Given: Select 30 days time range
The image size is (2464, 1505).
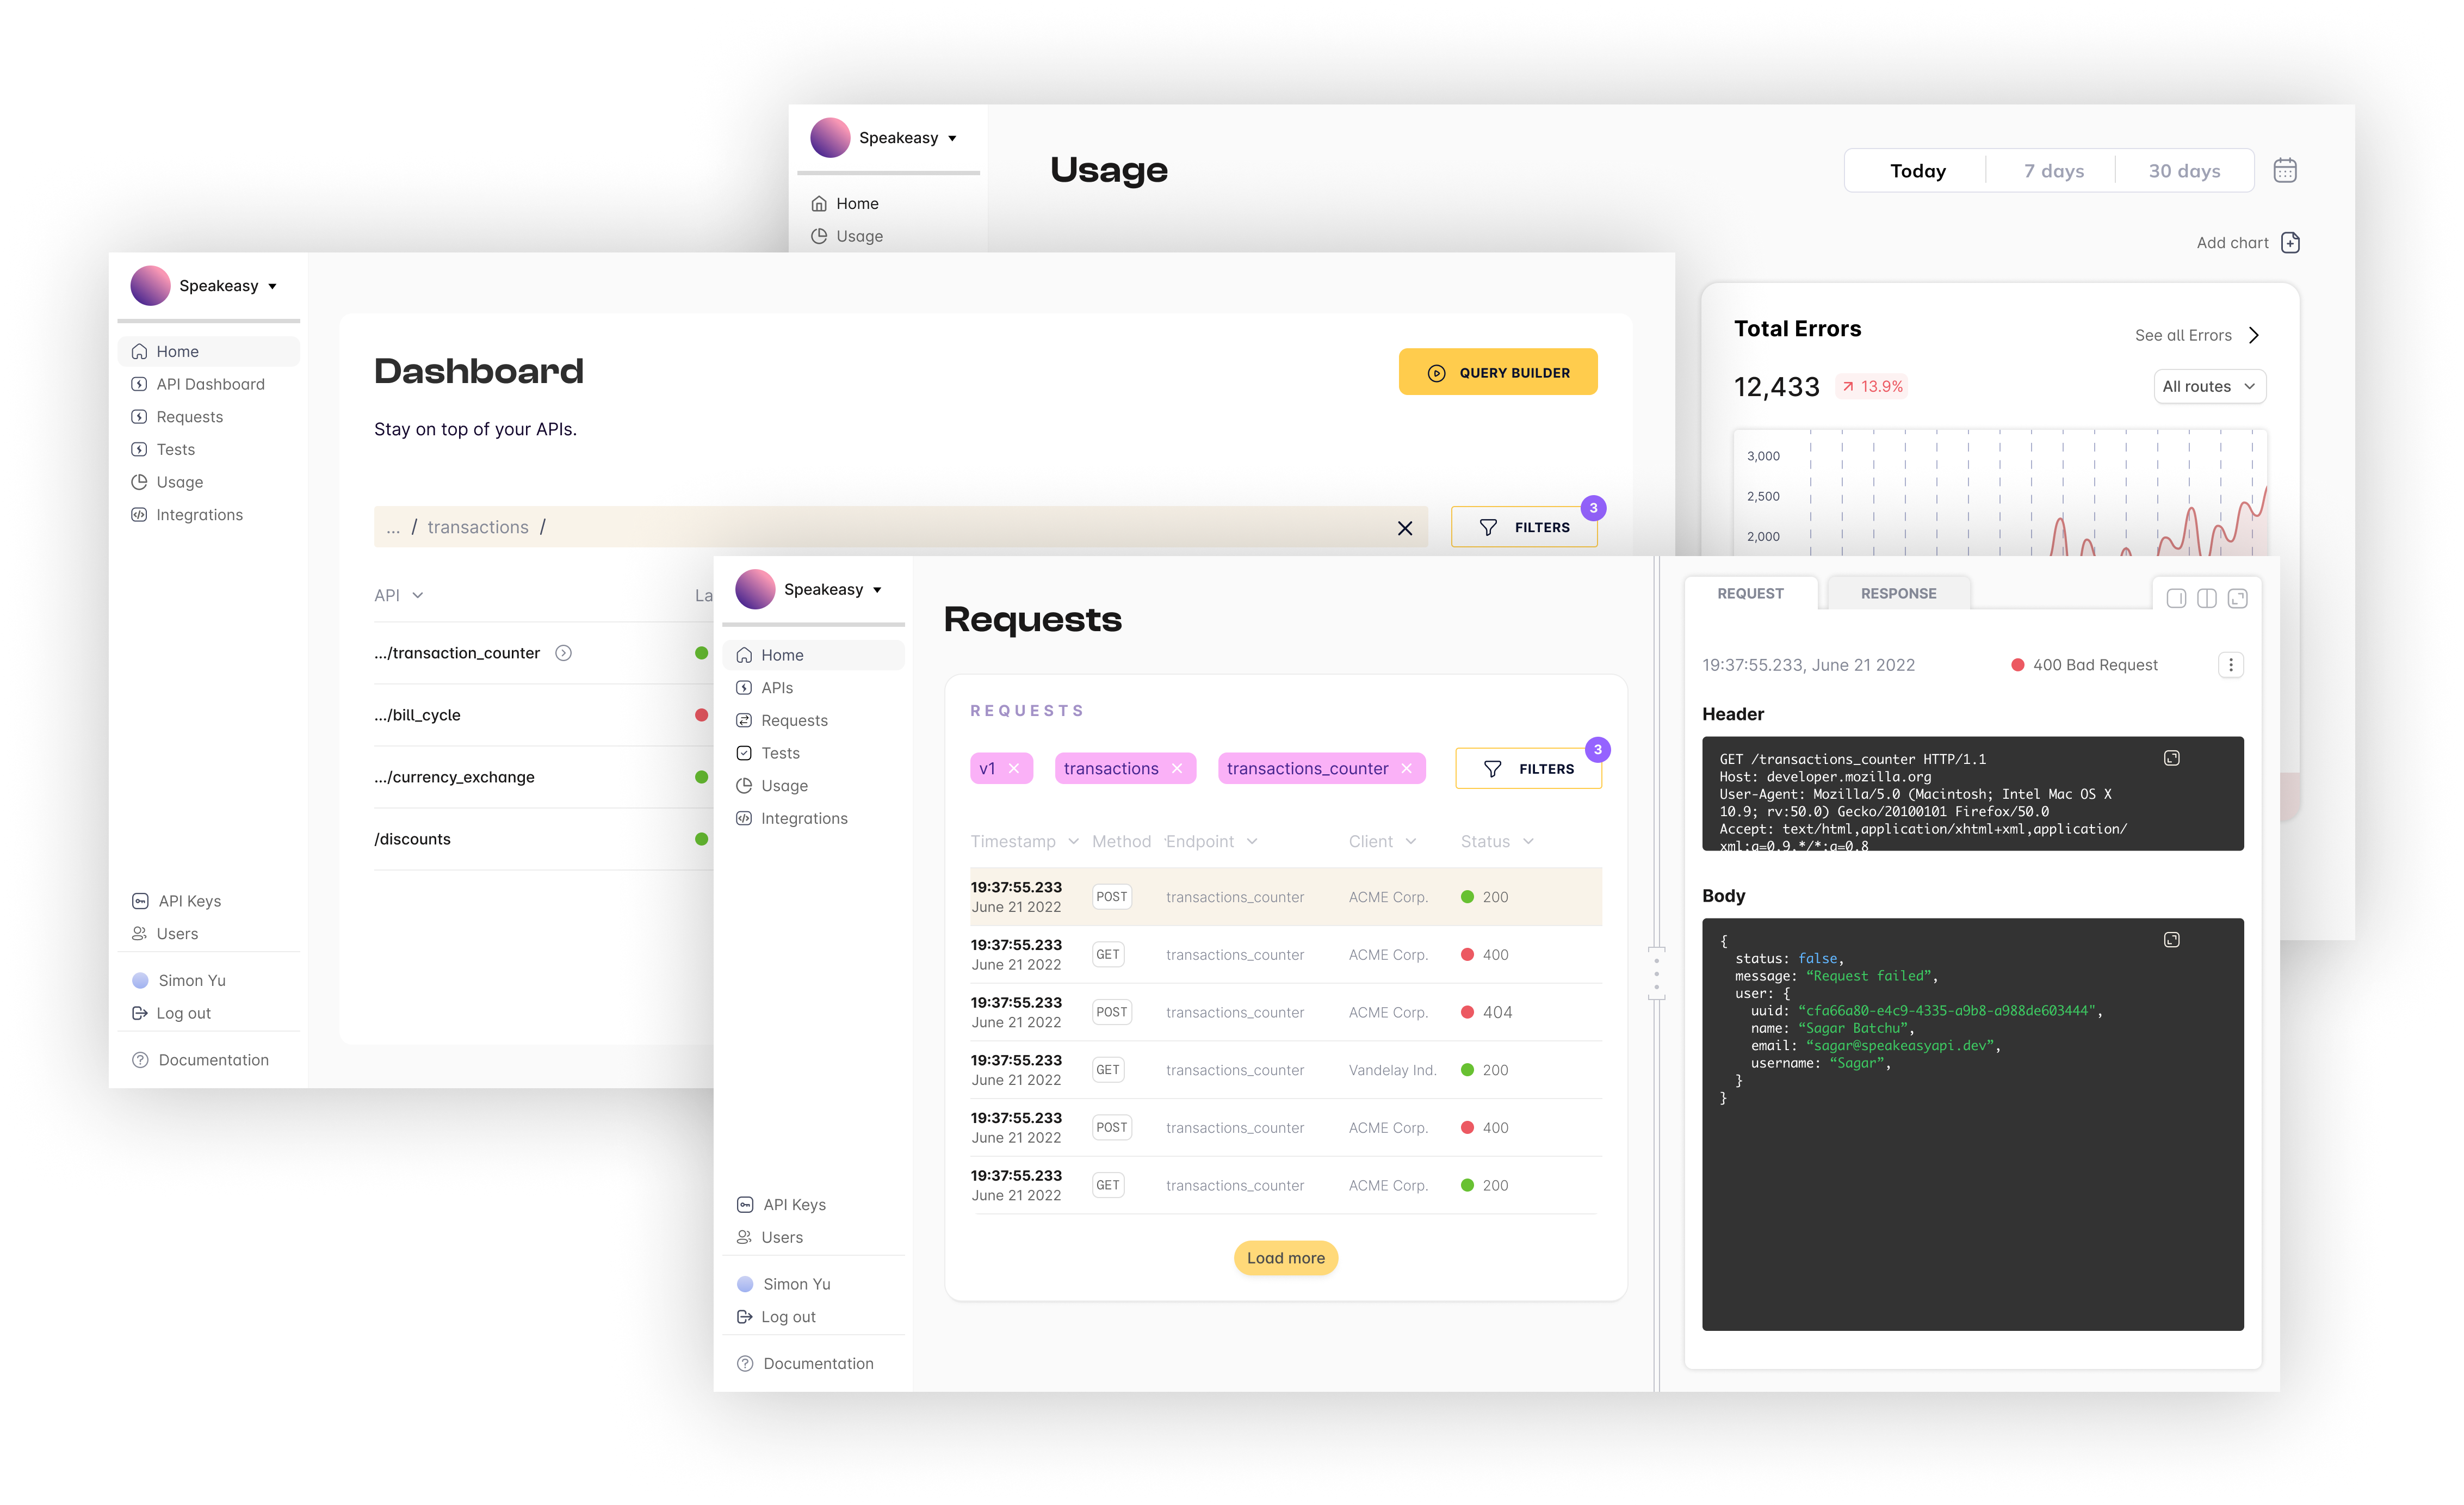Looking at the screenshot, I should tap(2184, 171).
